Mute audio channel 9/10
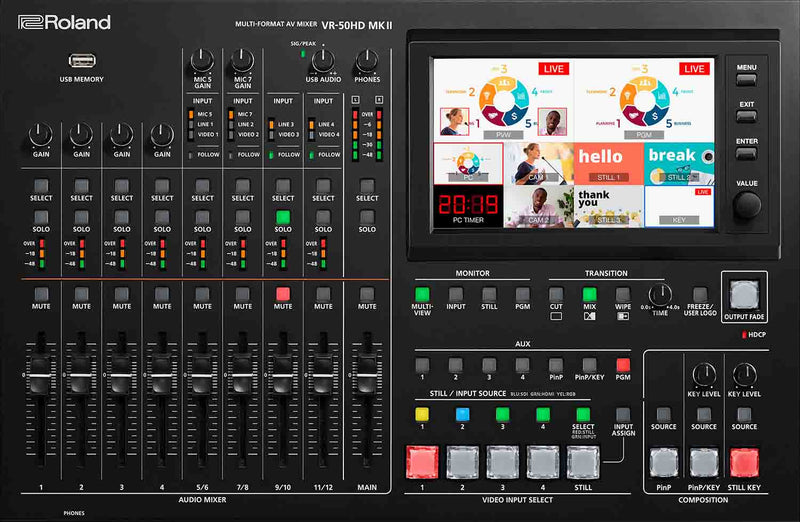 [x=283, y=294]
